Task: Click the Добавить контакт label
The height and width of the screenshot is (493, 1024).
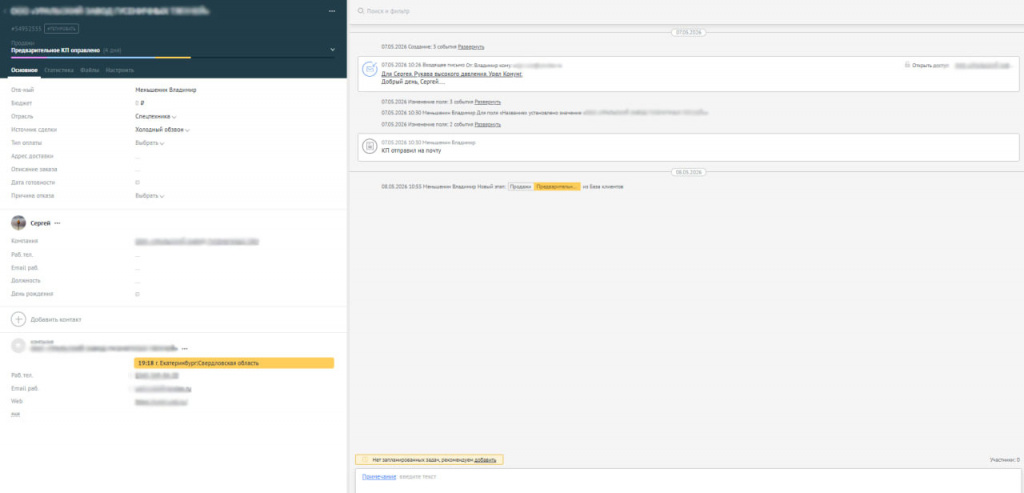Action: [56, 320]
